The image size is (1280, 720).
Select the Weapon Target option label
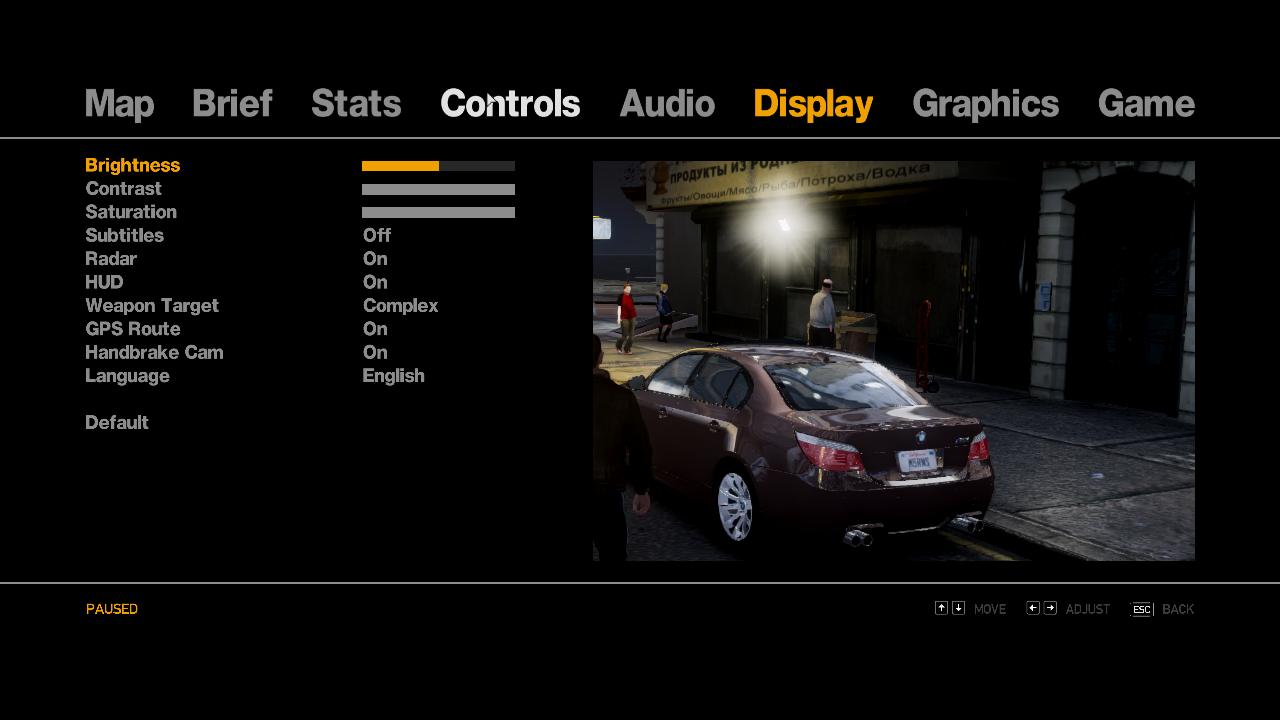(152, 306)
